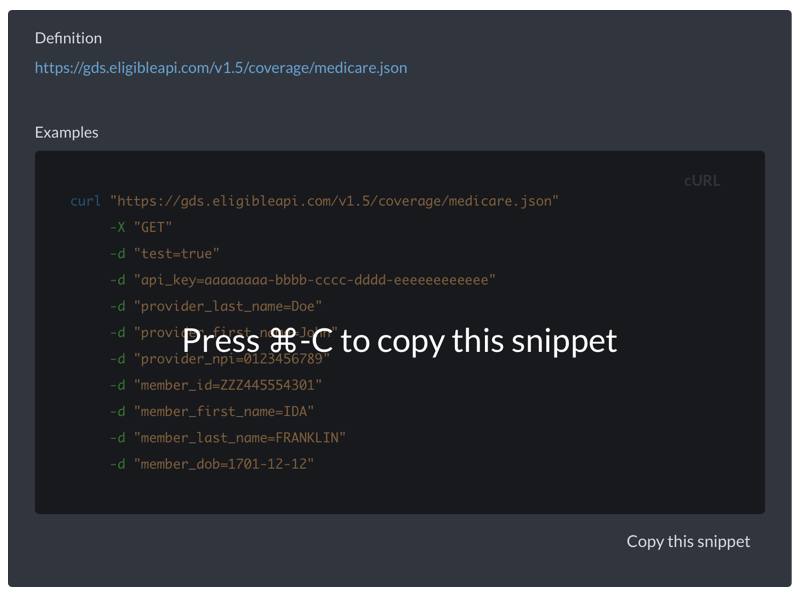
Task: Click the Copy this snippet button
Action: [x=688, y=541]
